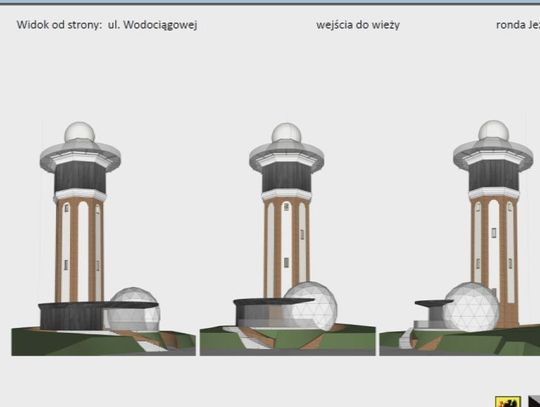Click the dark octagonal tank of left tower
Image resolution: width=540 pixels, height=407 pixels.
[x=80, y=176]
